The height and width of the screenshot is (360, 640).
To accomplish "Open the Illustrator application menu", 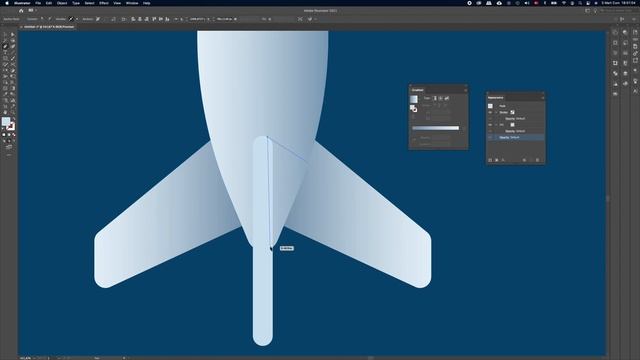I will [x=22, y=3].
